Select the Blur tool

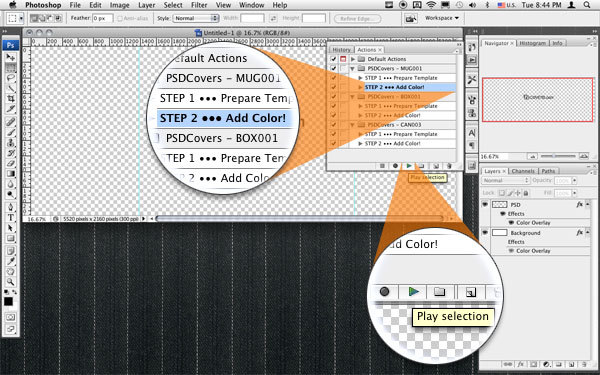[10, 184]
